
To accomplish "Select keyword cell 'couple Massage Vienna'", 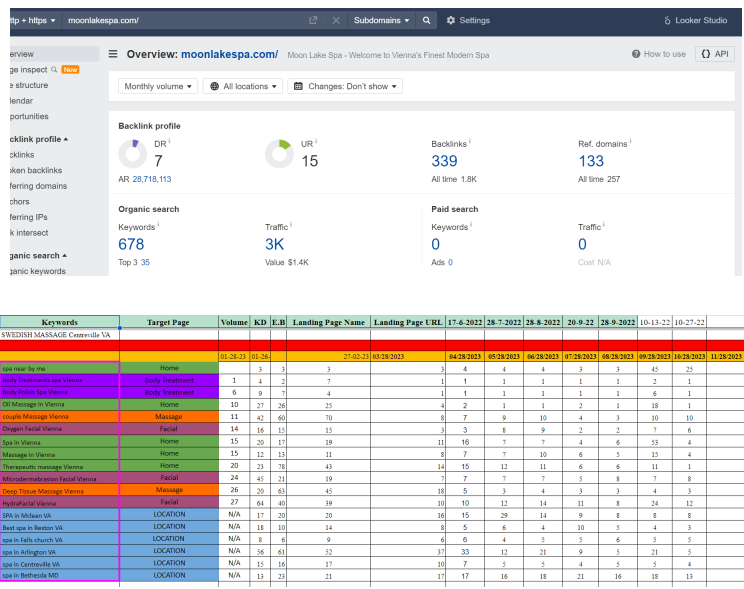I will [60, 417].
